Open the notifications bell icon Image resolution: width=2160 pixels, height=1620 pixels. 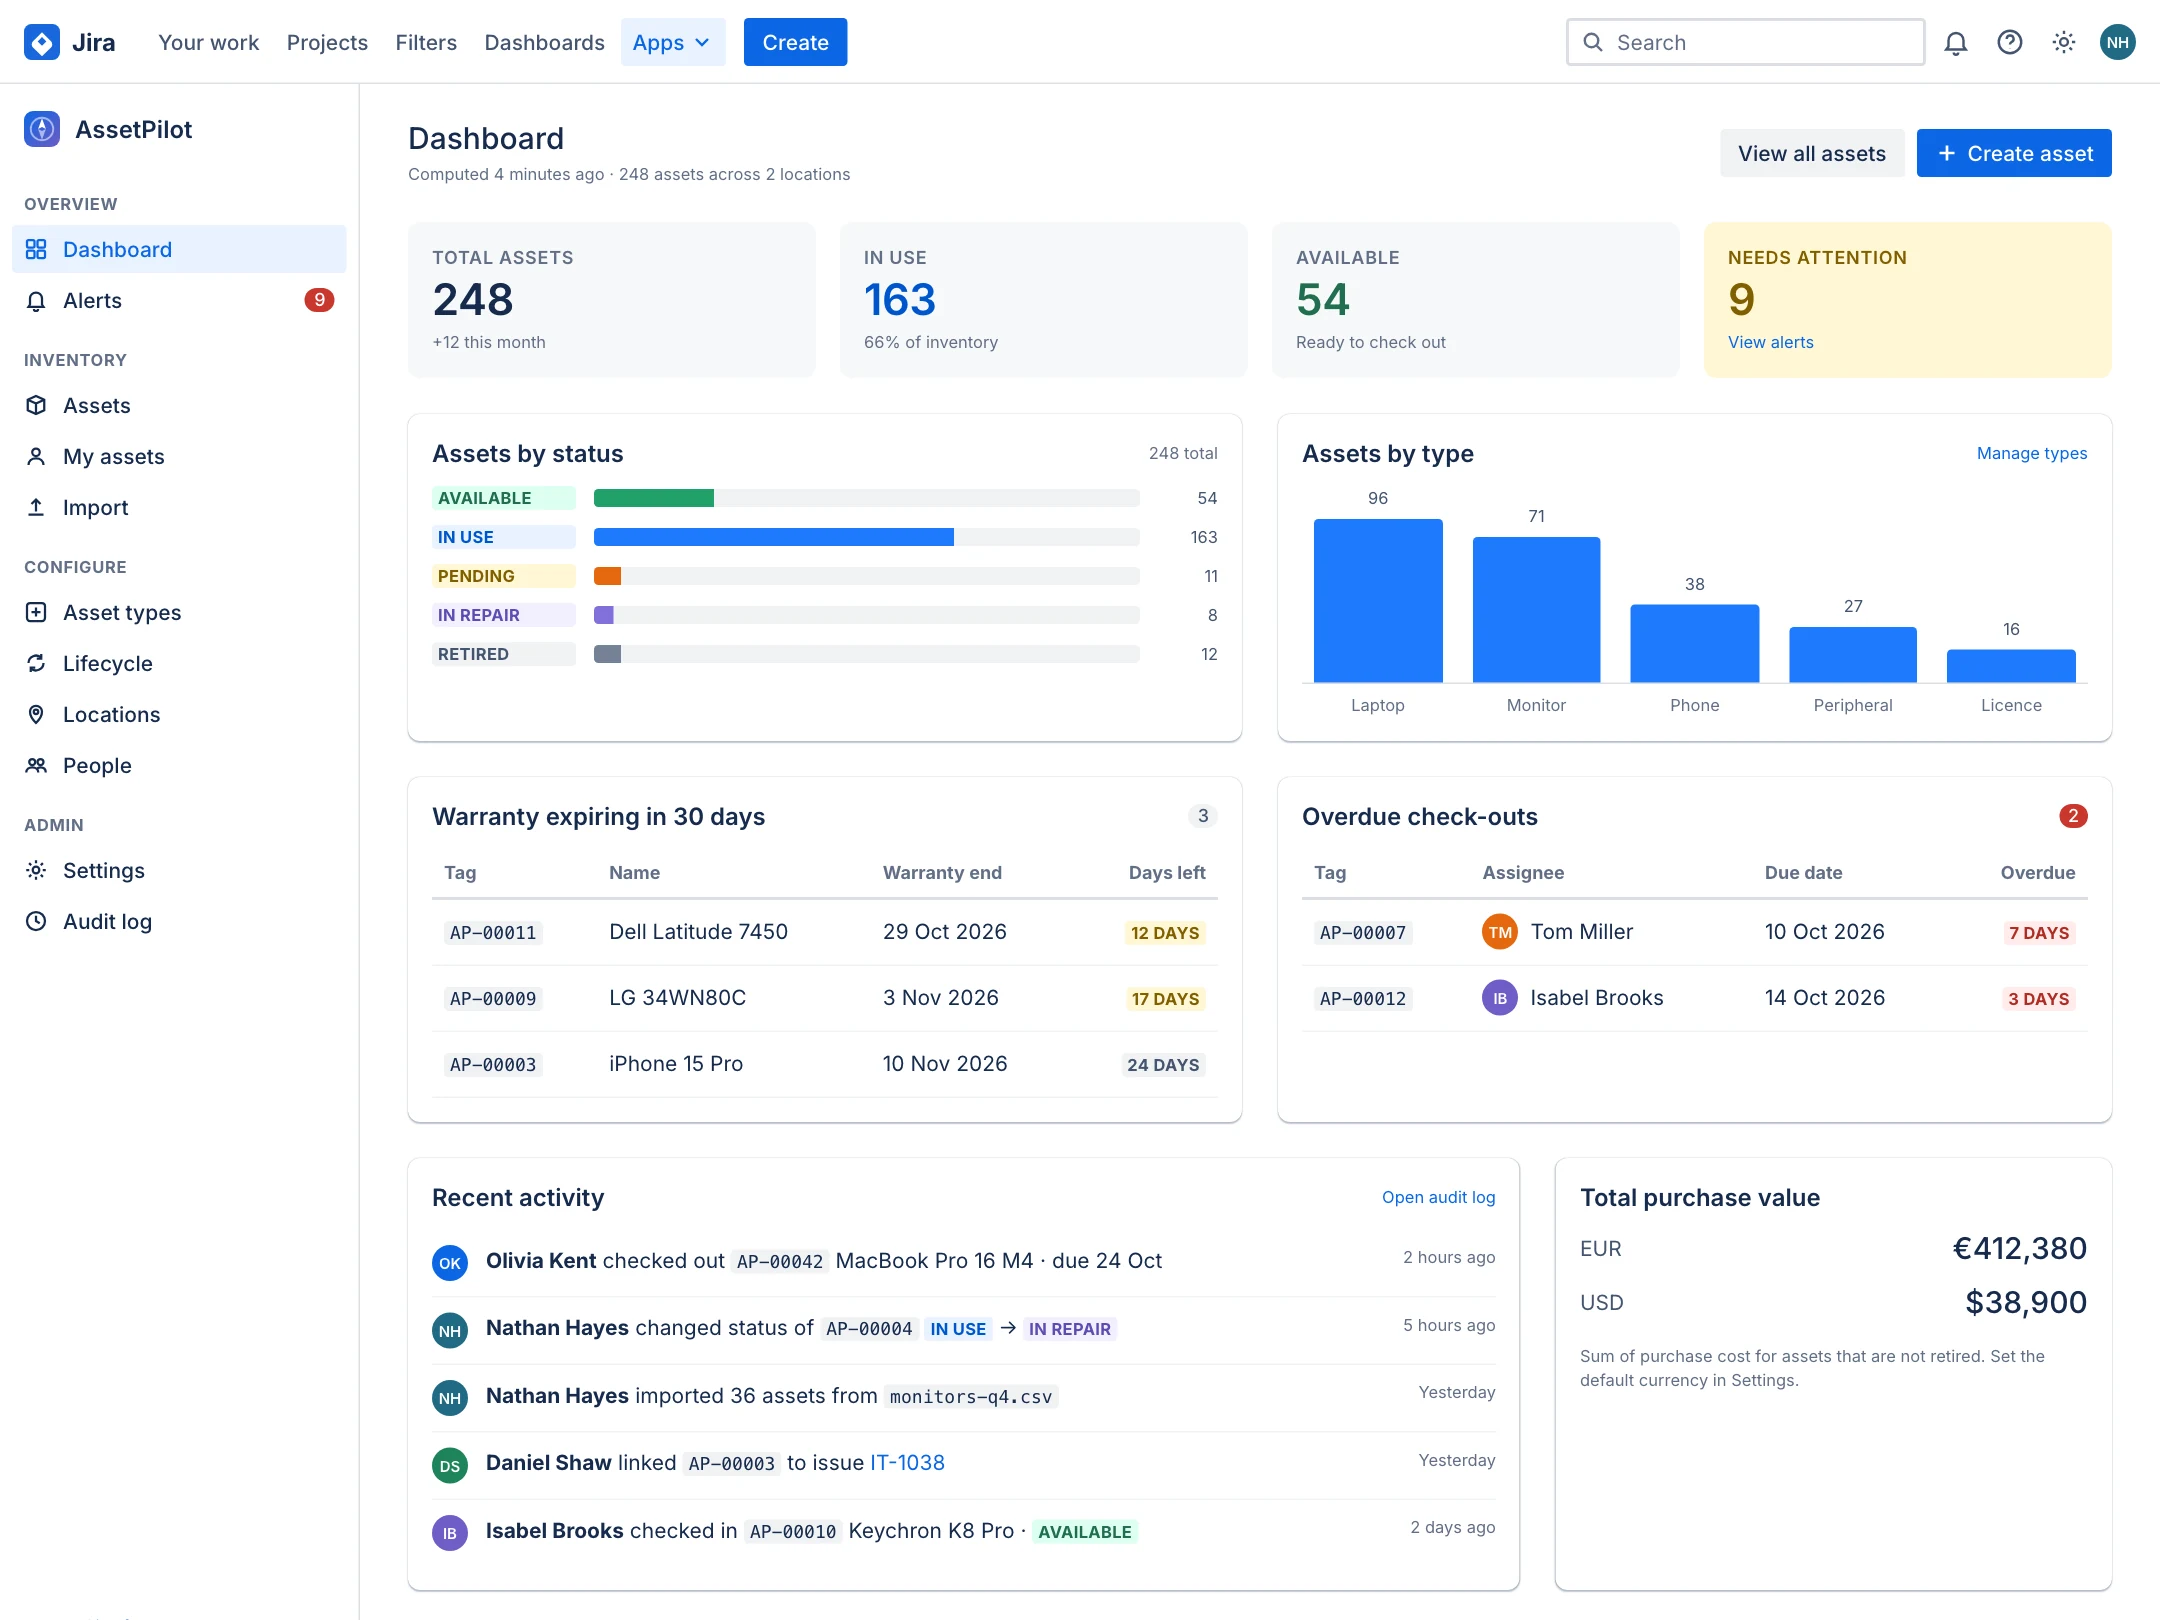pyautogui.click(x=1956, y=42)
